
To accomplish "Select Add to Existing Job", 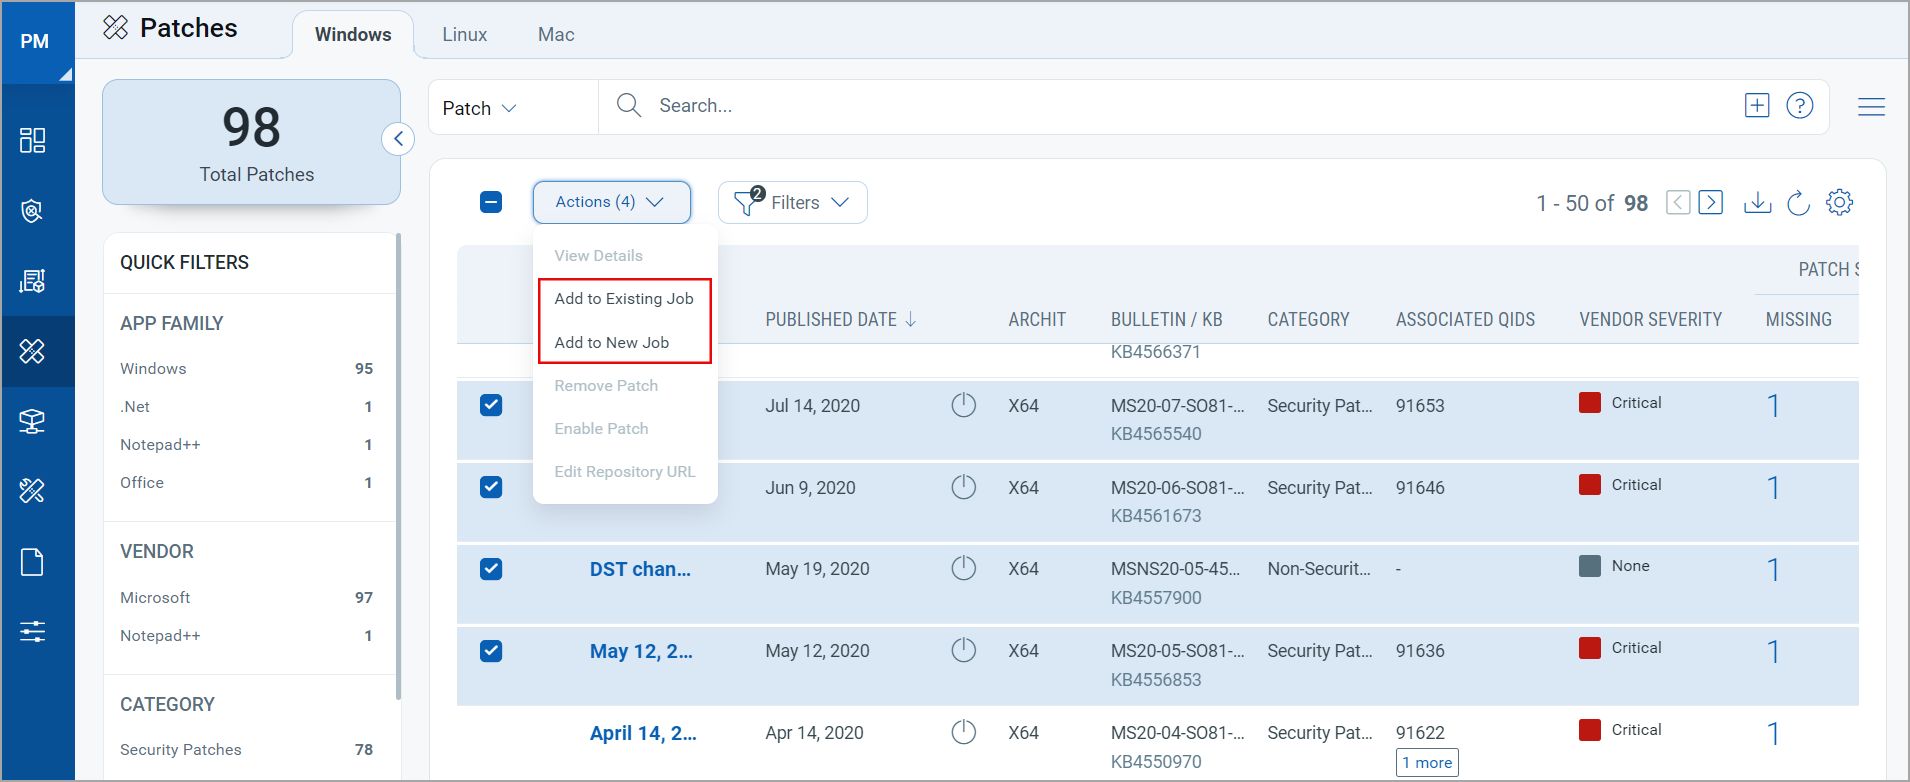I will (x=624, y=298).
